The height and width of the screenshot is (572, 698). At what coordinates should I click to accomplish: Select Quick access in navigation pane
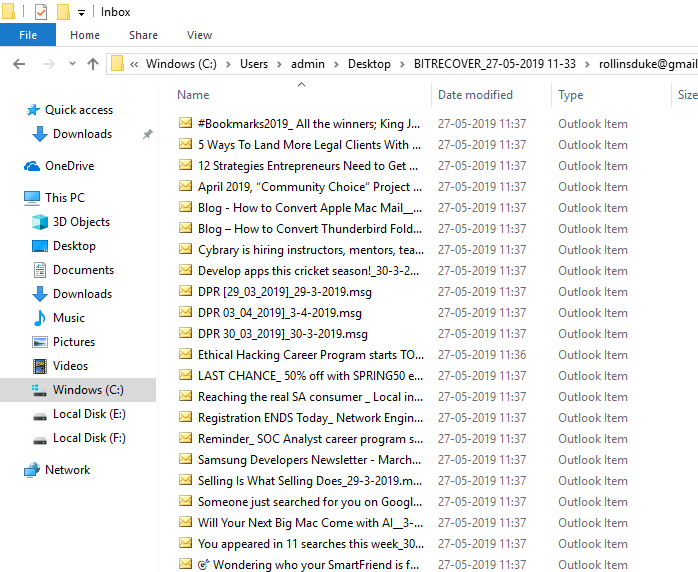pyautogui.click(x=79, y=110)
